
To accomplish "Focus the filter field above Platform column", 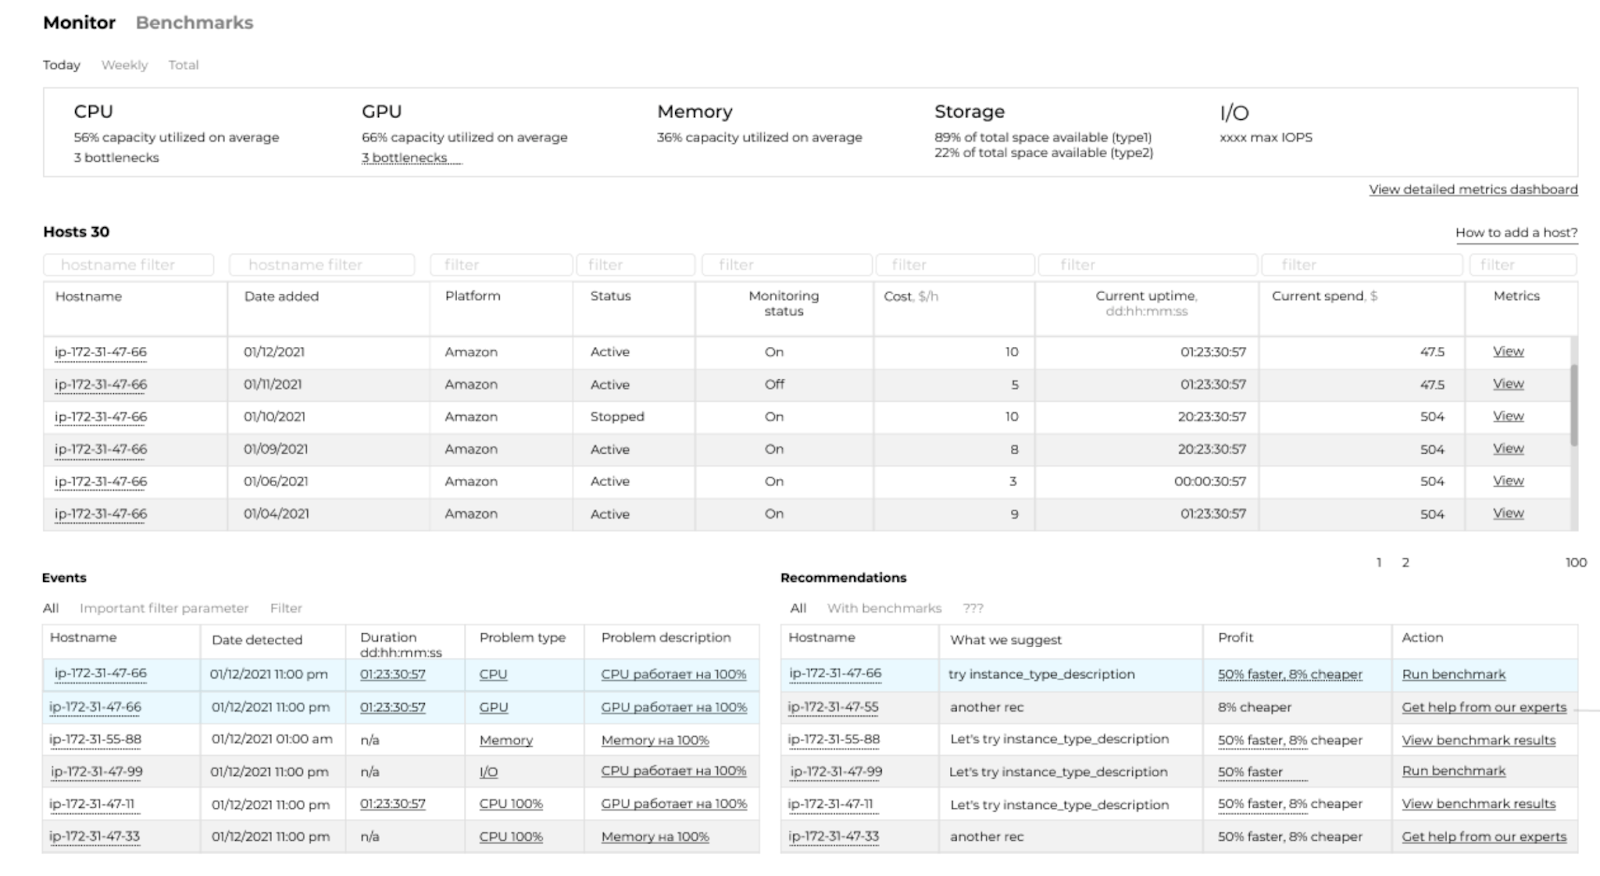I will 501,265.
